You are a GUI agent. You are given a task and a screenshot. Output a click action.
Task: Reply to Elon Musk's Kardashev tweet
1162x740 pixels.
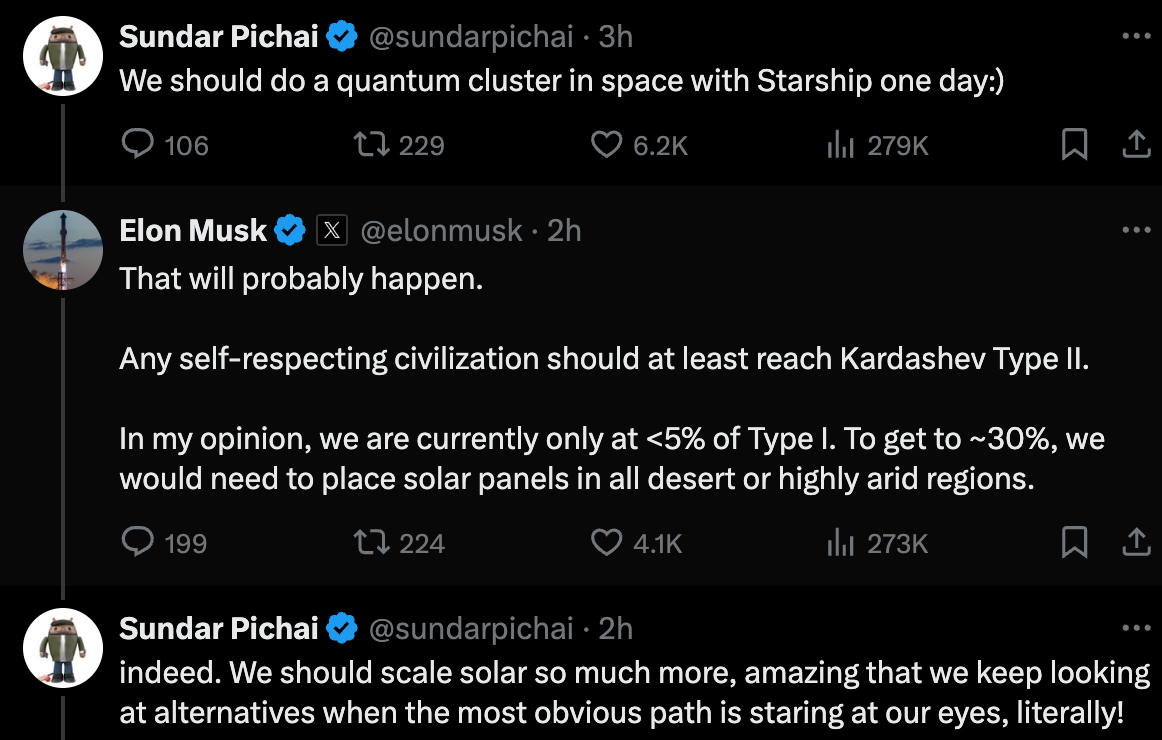pyautogui.click(x=137, y=543)
